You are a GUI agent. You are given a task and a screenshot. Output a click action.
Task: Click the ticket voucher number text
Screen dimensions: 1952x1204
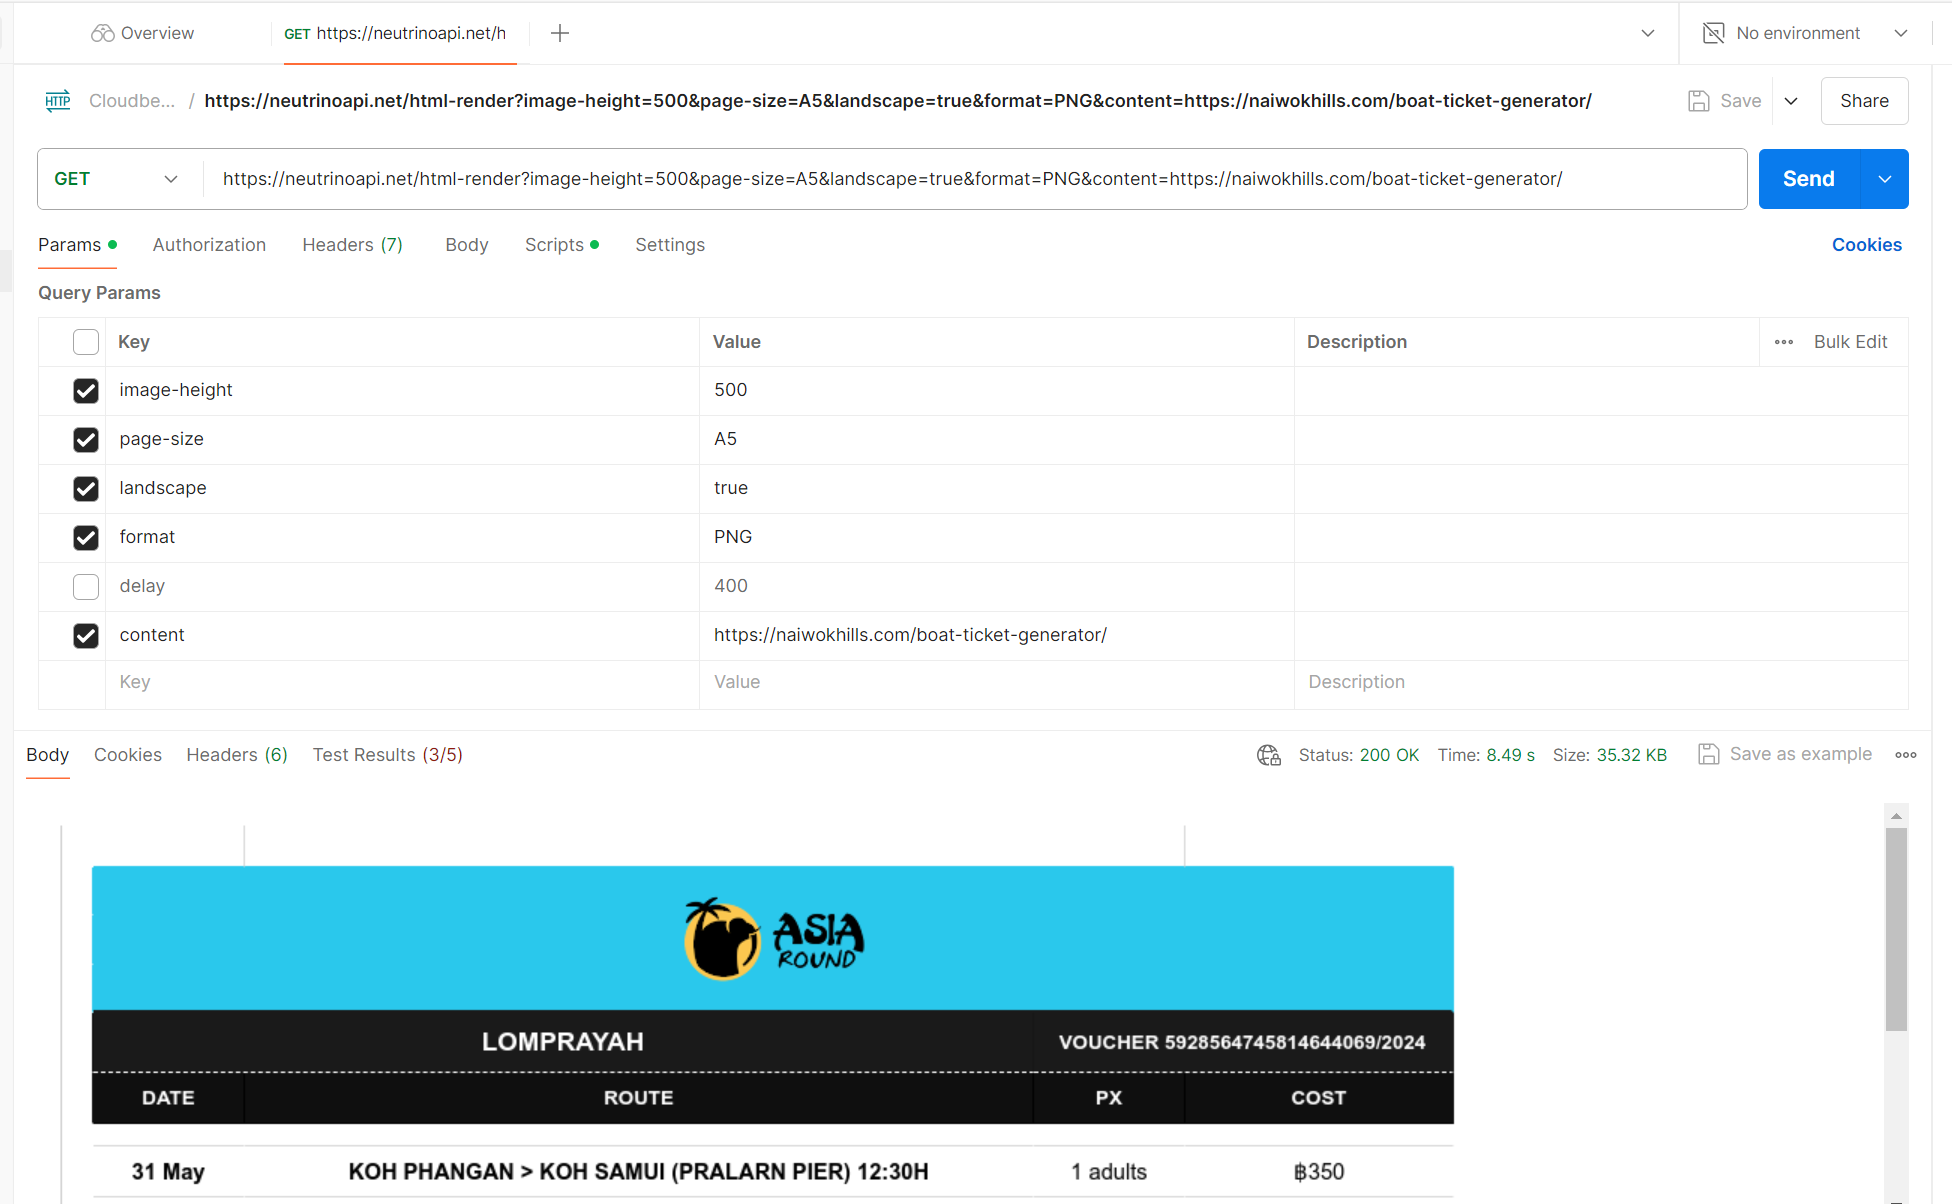(x=1242, y=1043)
